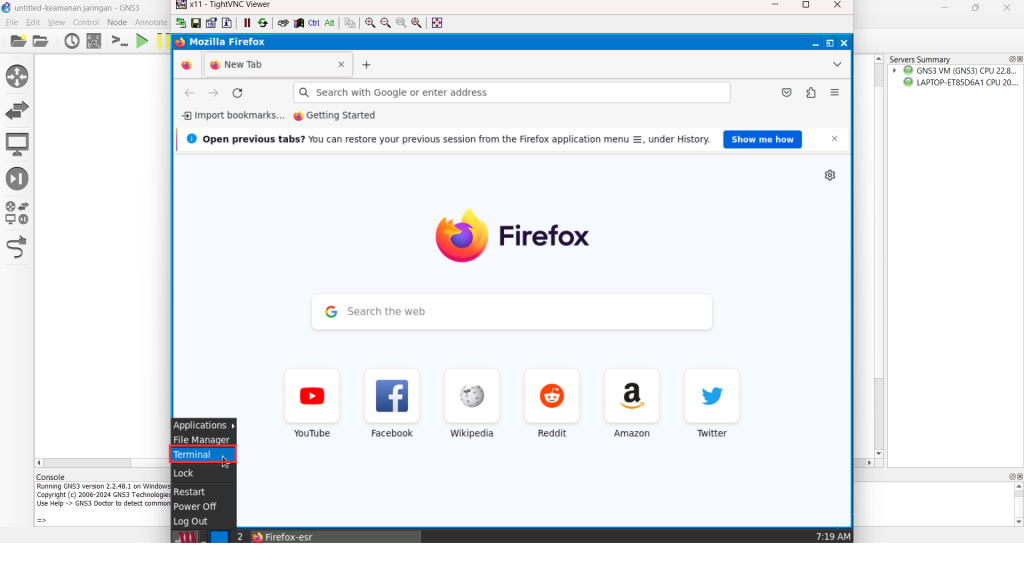Click the Search the web field
This screenshot has height=576, width=1024.
(x=512, y=312)
